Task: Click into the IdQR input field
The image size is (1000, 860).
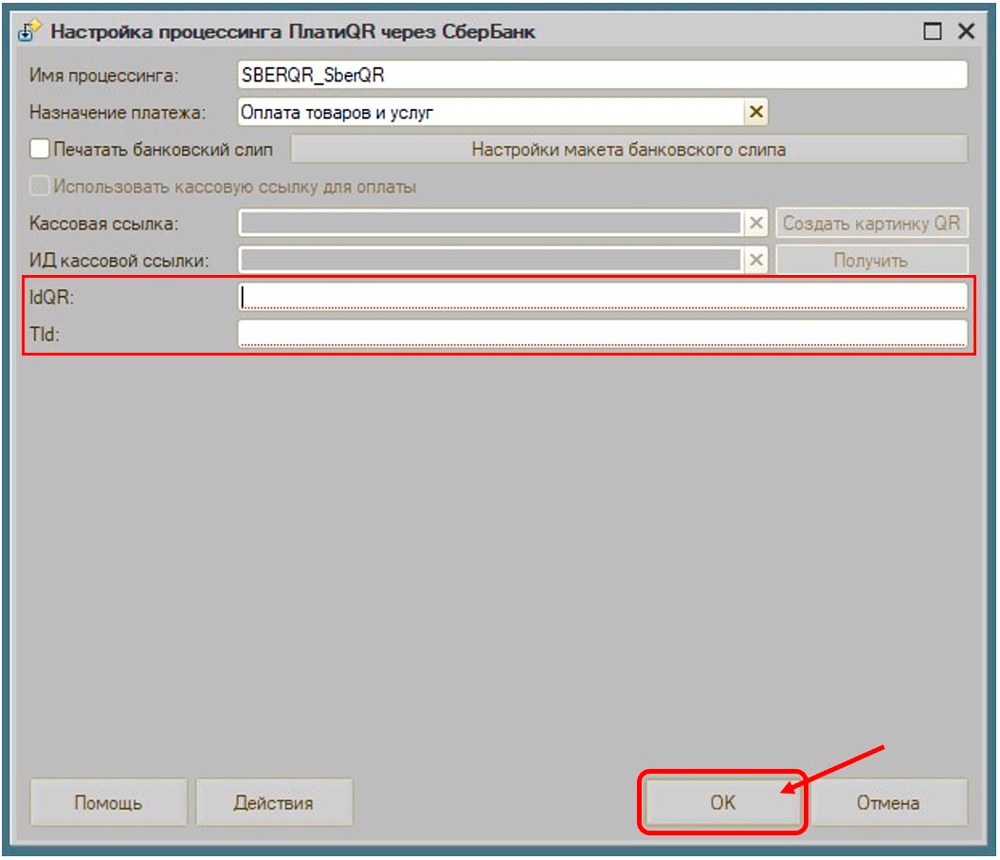Action: (603, 297)
